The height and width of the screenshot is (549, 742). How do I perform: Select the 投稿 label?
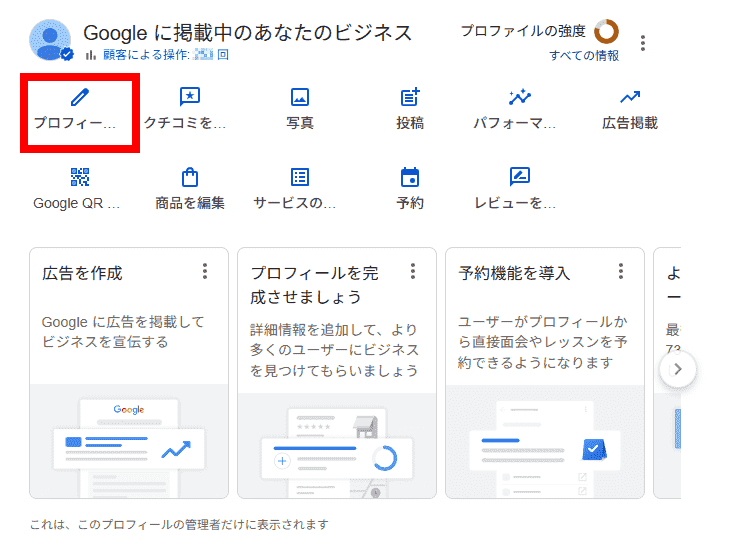tap(410, 123)
